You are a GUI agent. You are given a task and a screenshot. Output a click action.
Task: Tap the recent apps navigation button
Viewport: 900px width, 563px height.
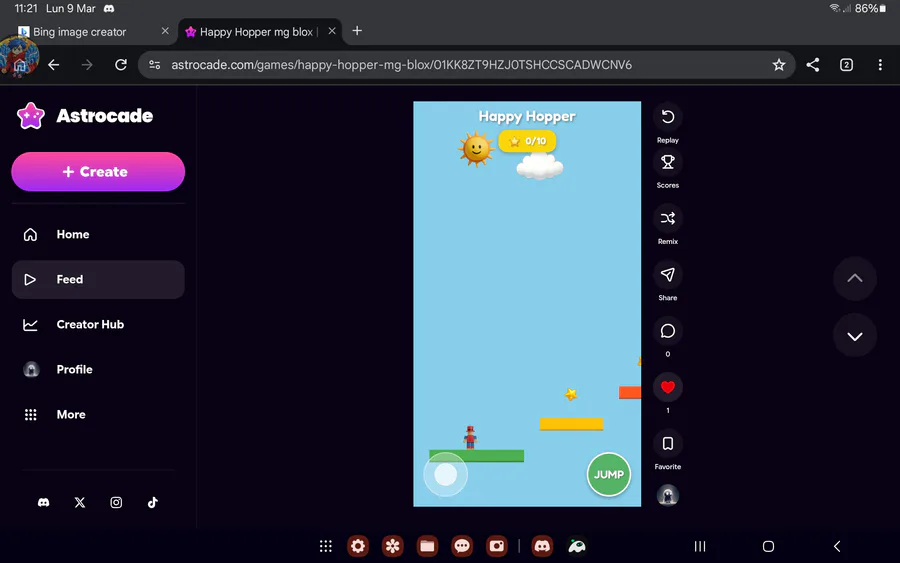[x=700, y=546]
